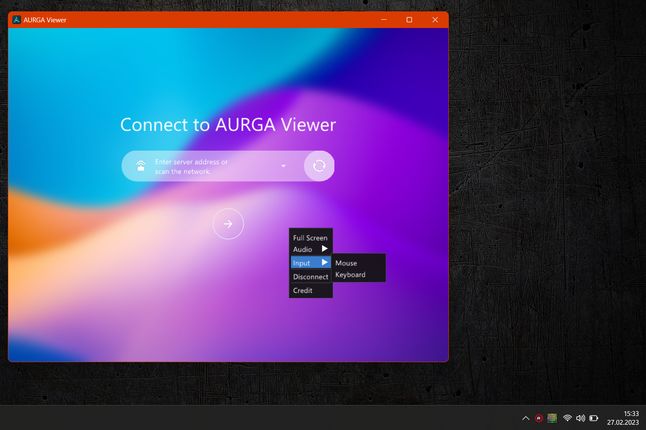Select Full Screen from the context menu
The width and height of the screenshot is (646, 430).
310,238
